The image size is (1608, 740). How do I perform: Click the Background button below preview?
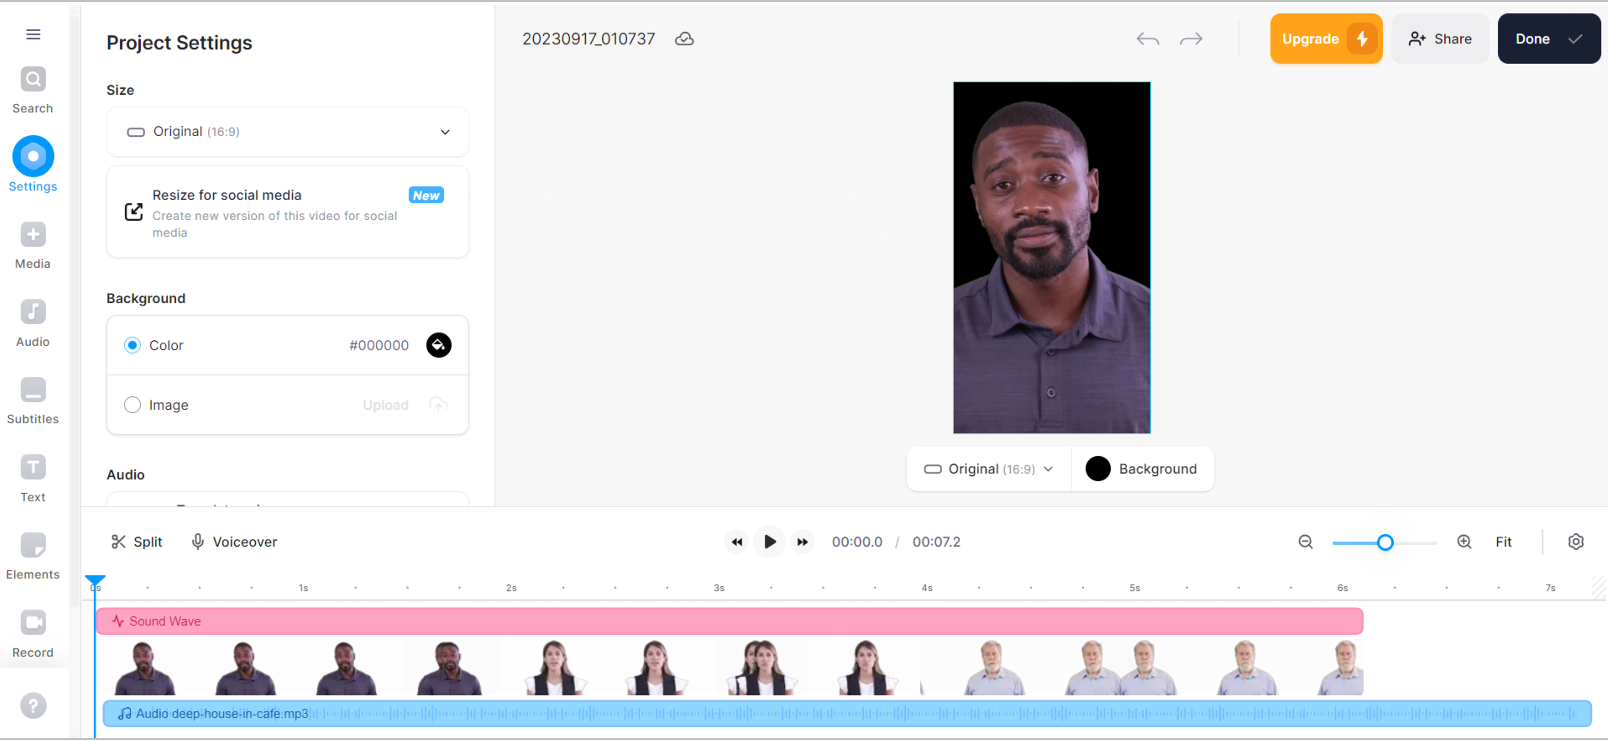pos(1142,469)
